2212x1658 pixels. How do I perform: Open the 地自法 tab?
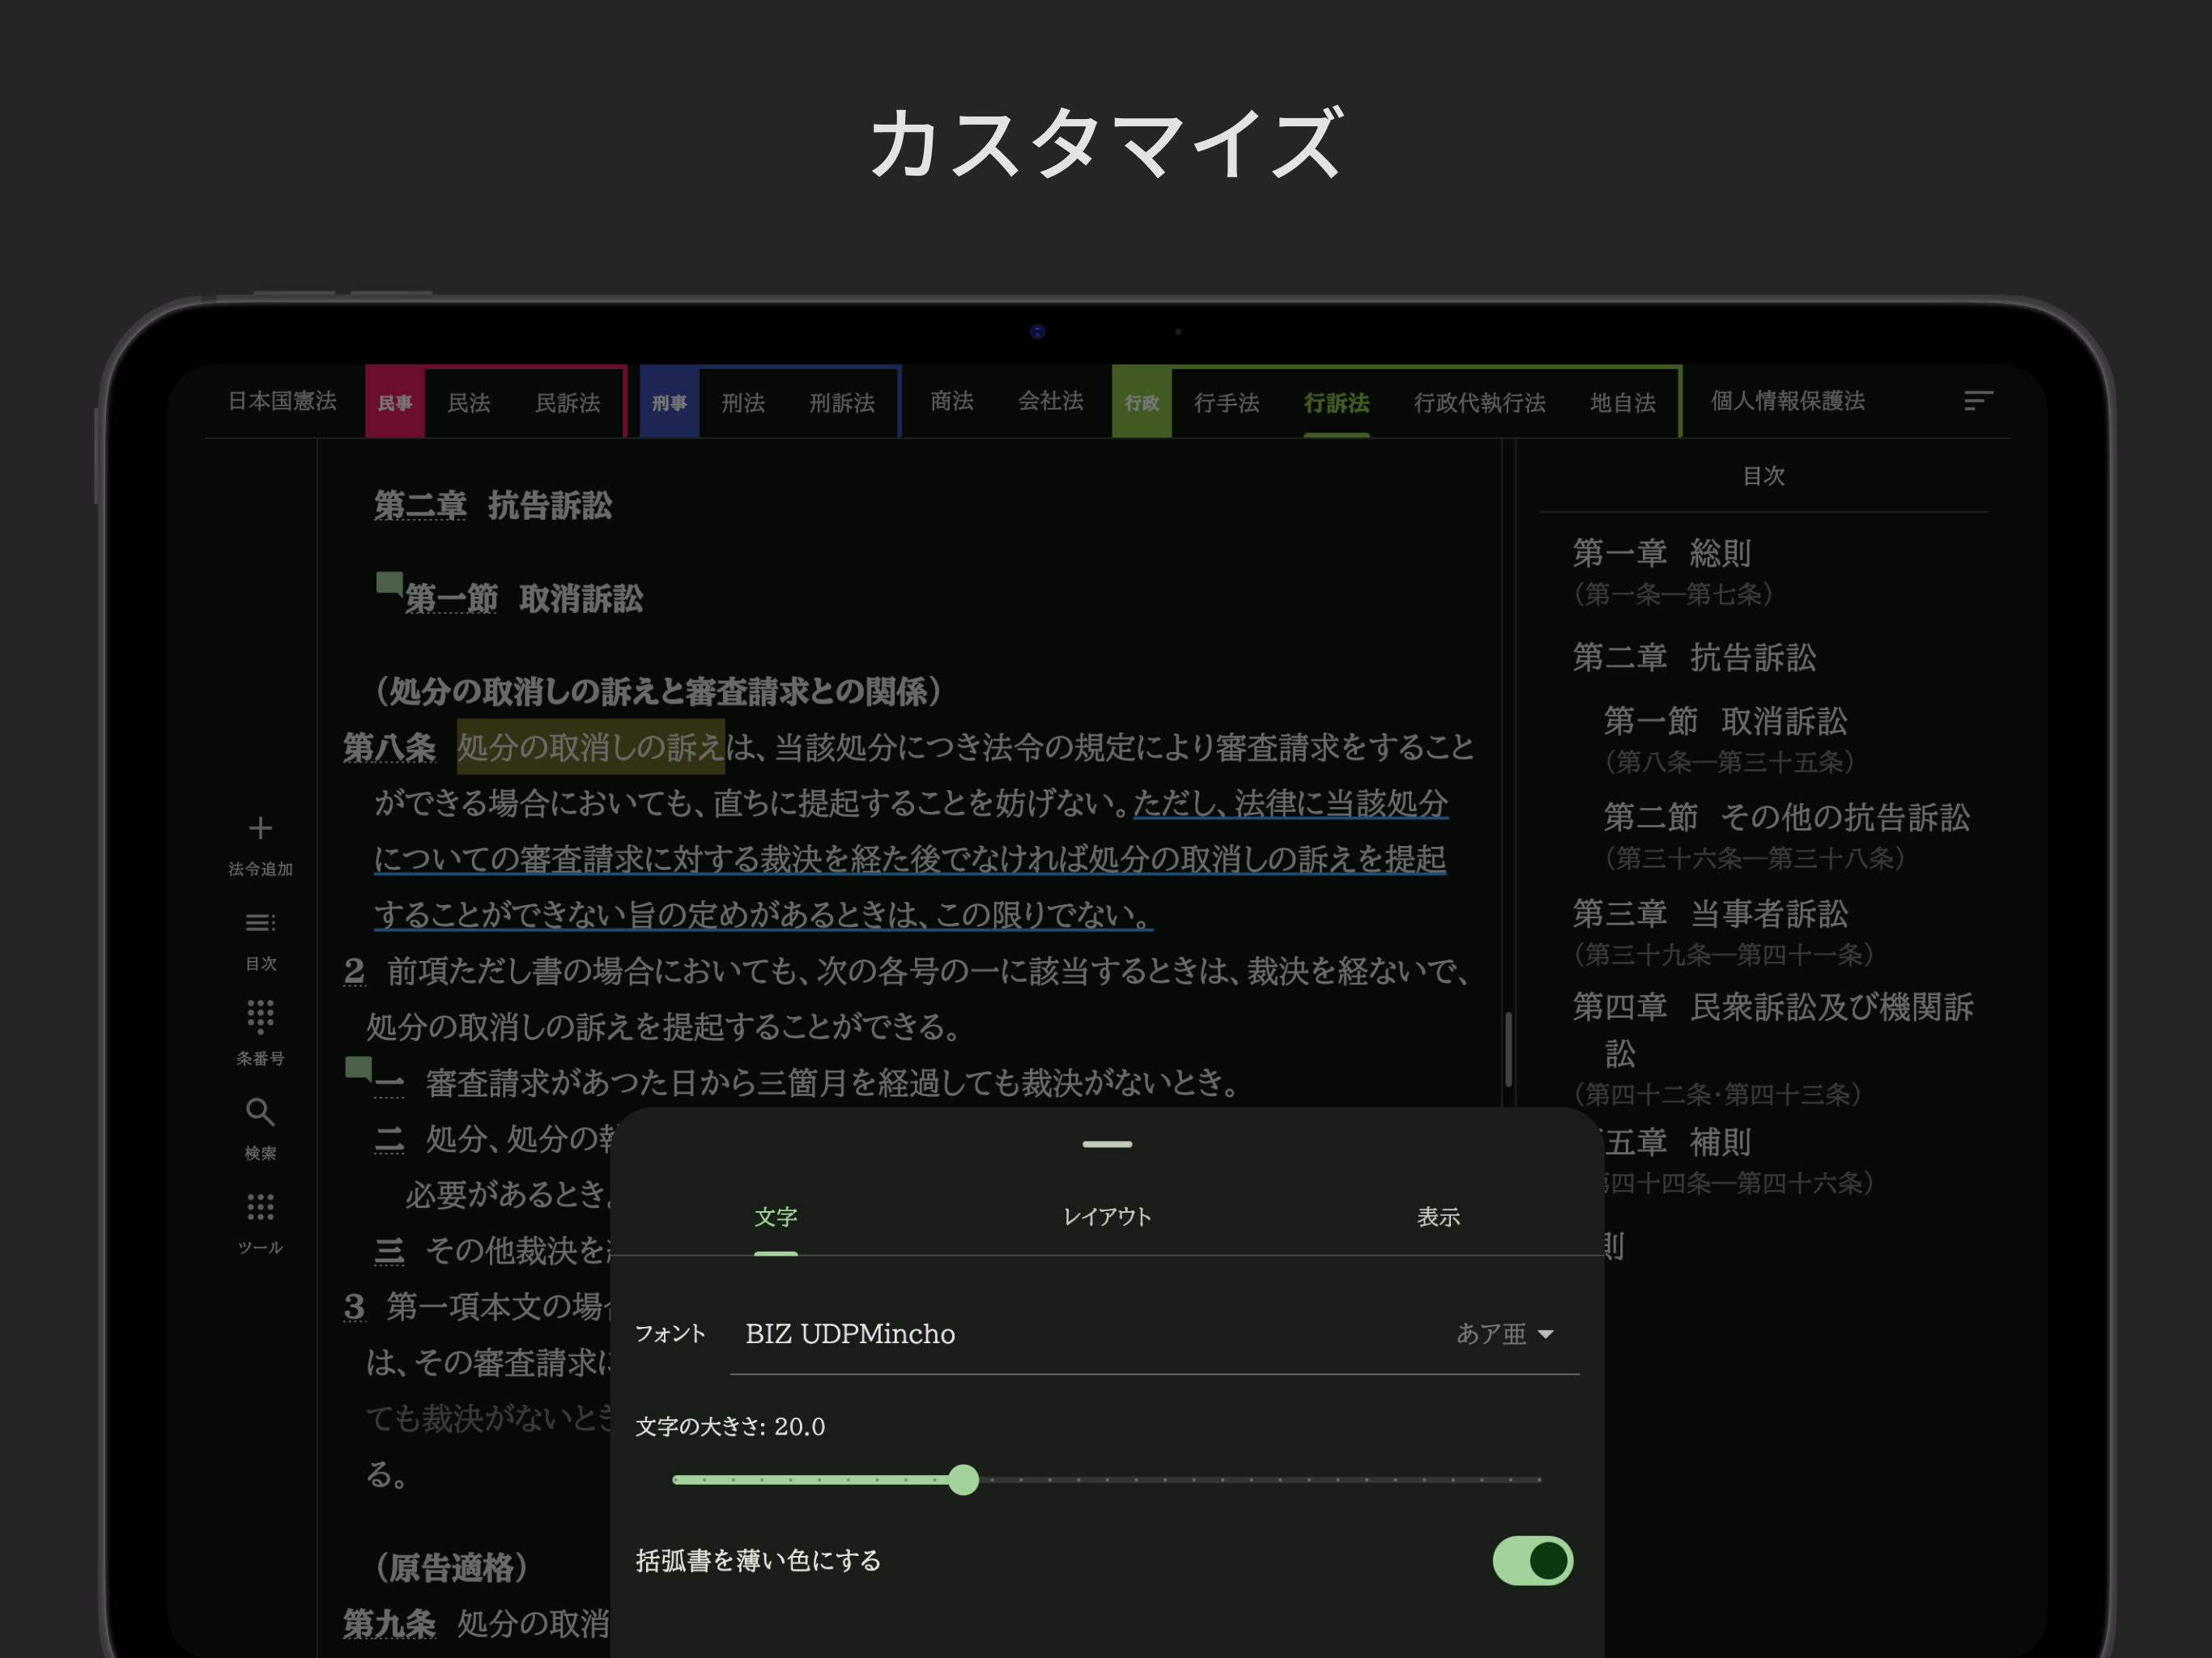point(1622,403)
